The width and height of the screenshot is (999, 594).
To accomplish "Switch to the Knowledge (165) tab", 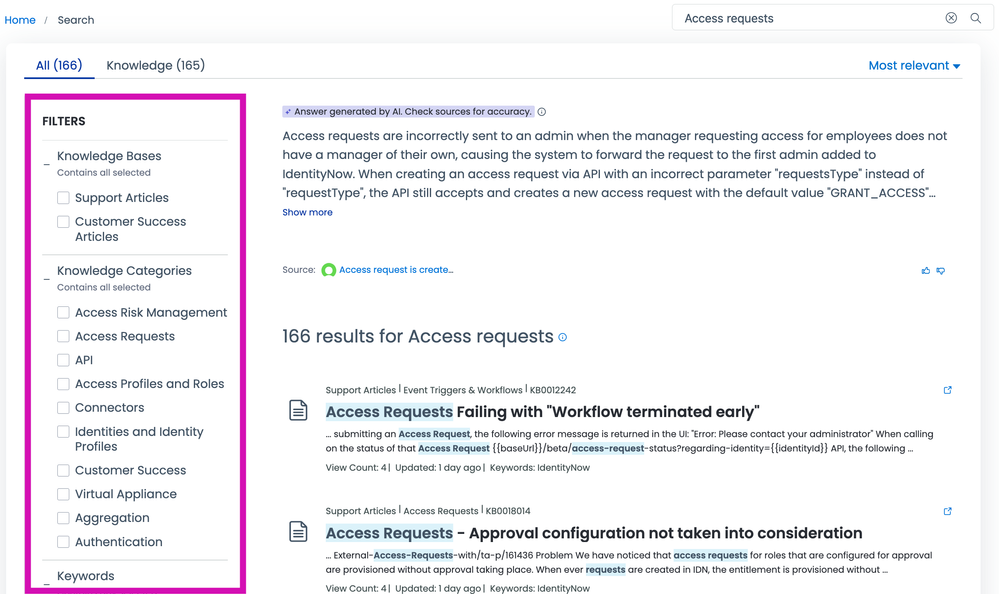I will [x=155, y=66].
